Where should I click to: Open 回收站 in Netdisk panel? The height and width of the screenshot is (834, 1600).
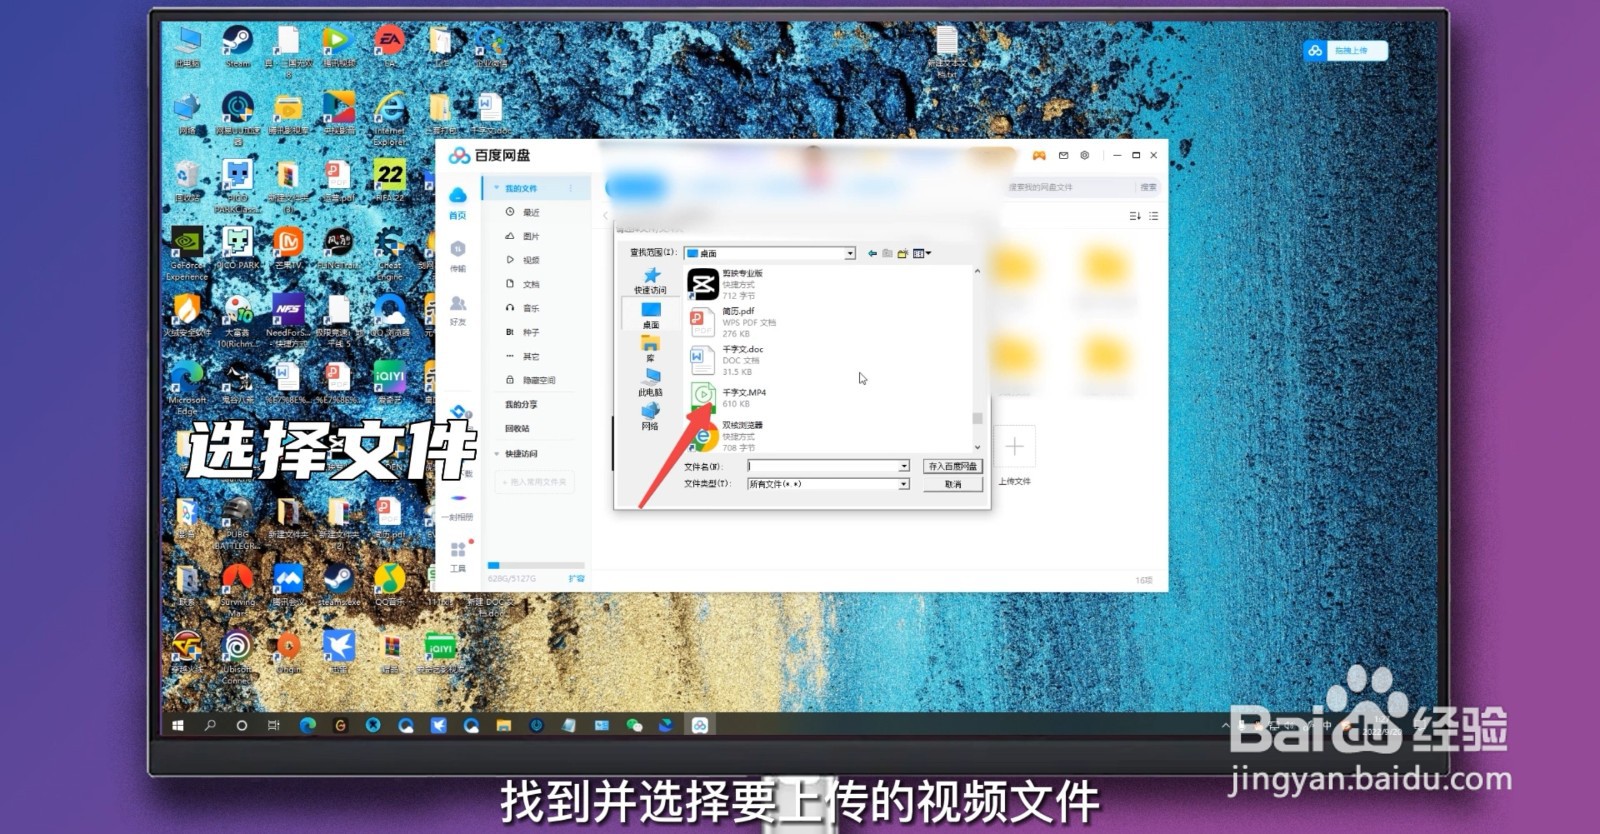pos(517,429)
